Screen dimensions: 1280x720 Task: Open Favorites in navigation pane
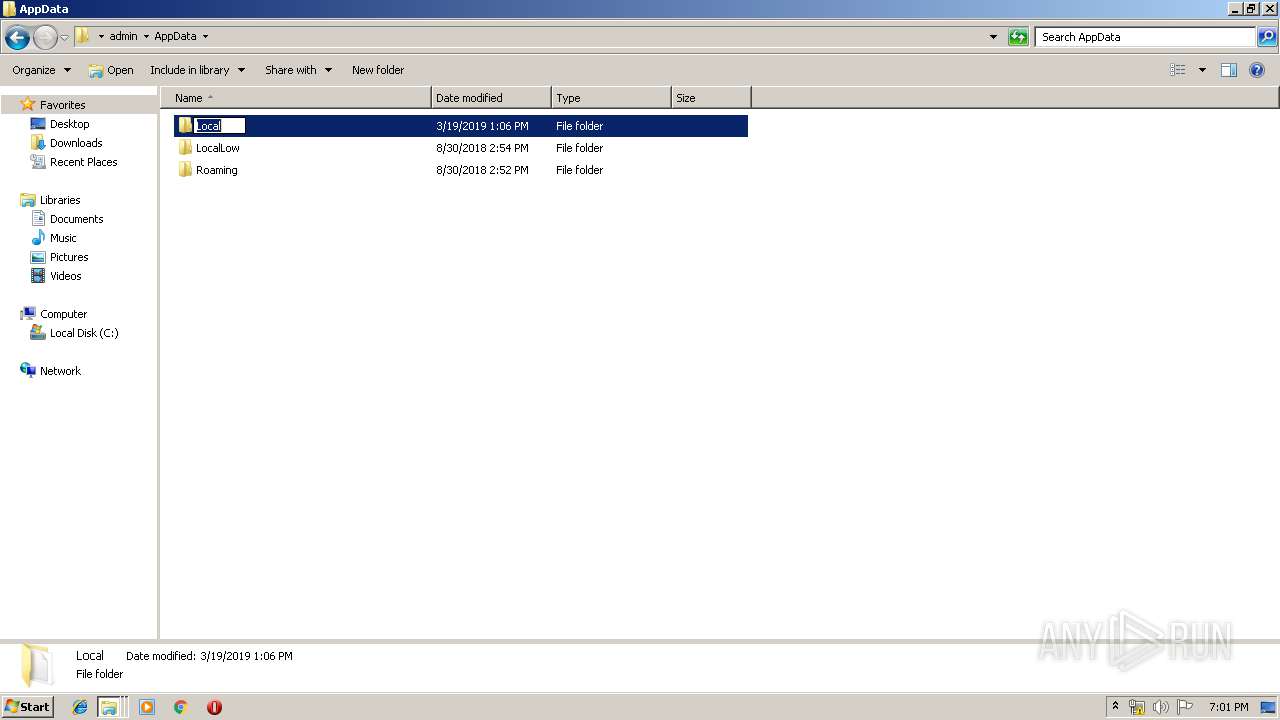(x=62, y=105)
